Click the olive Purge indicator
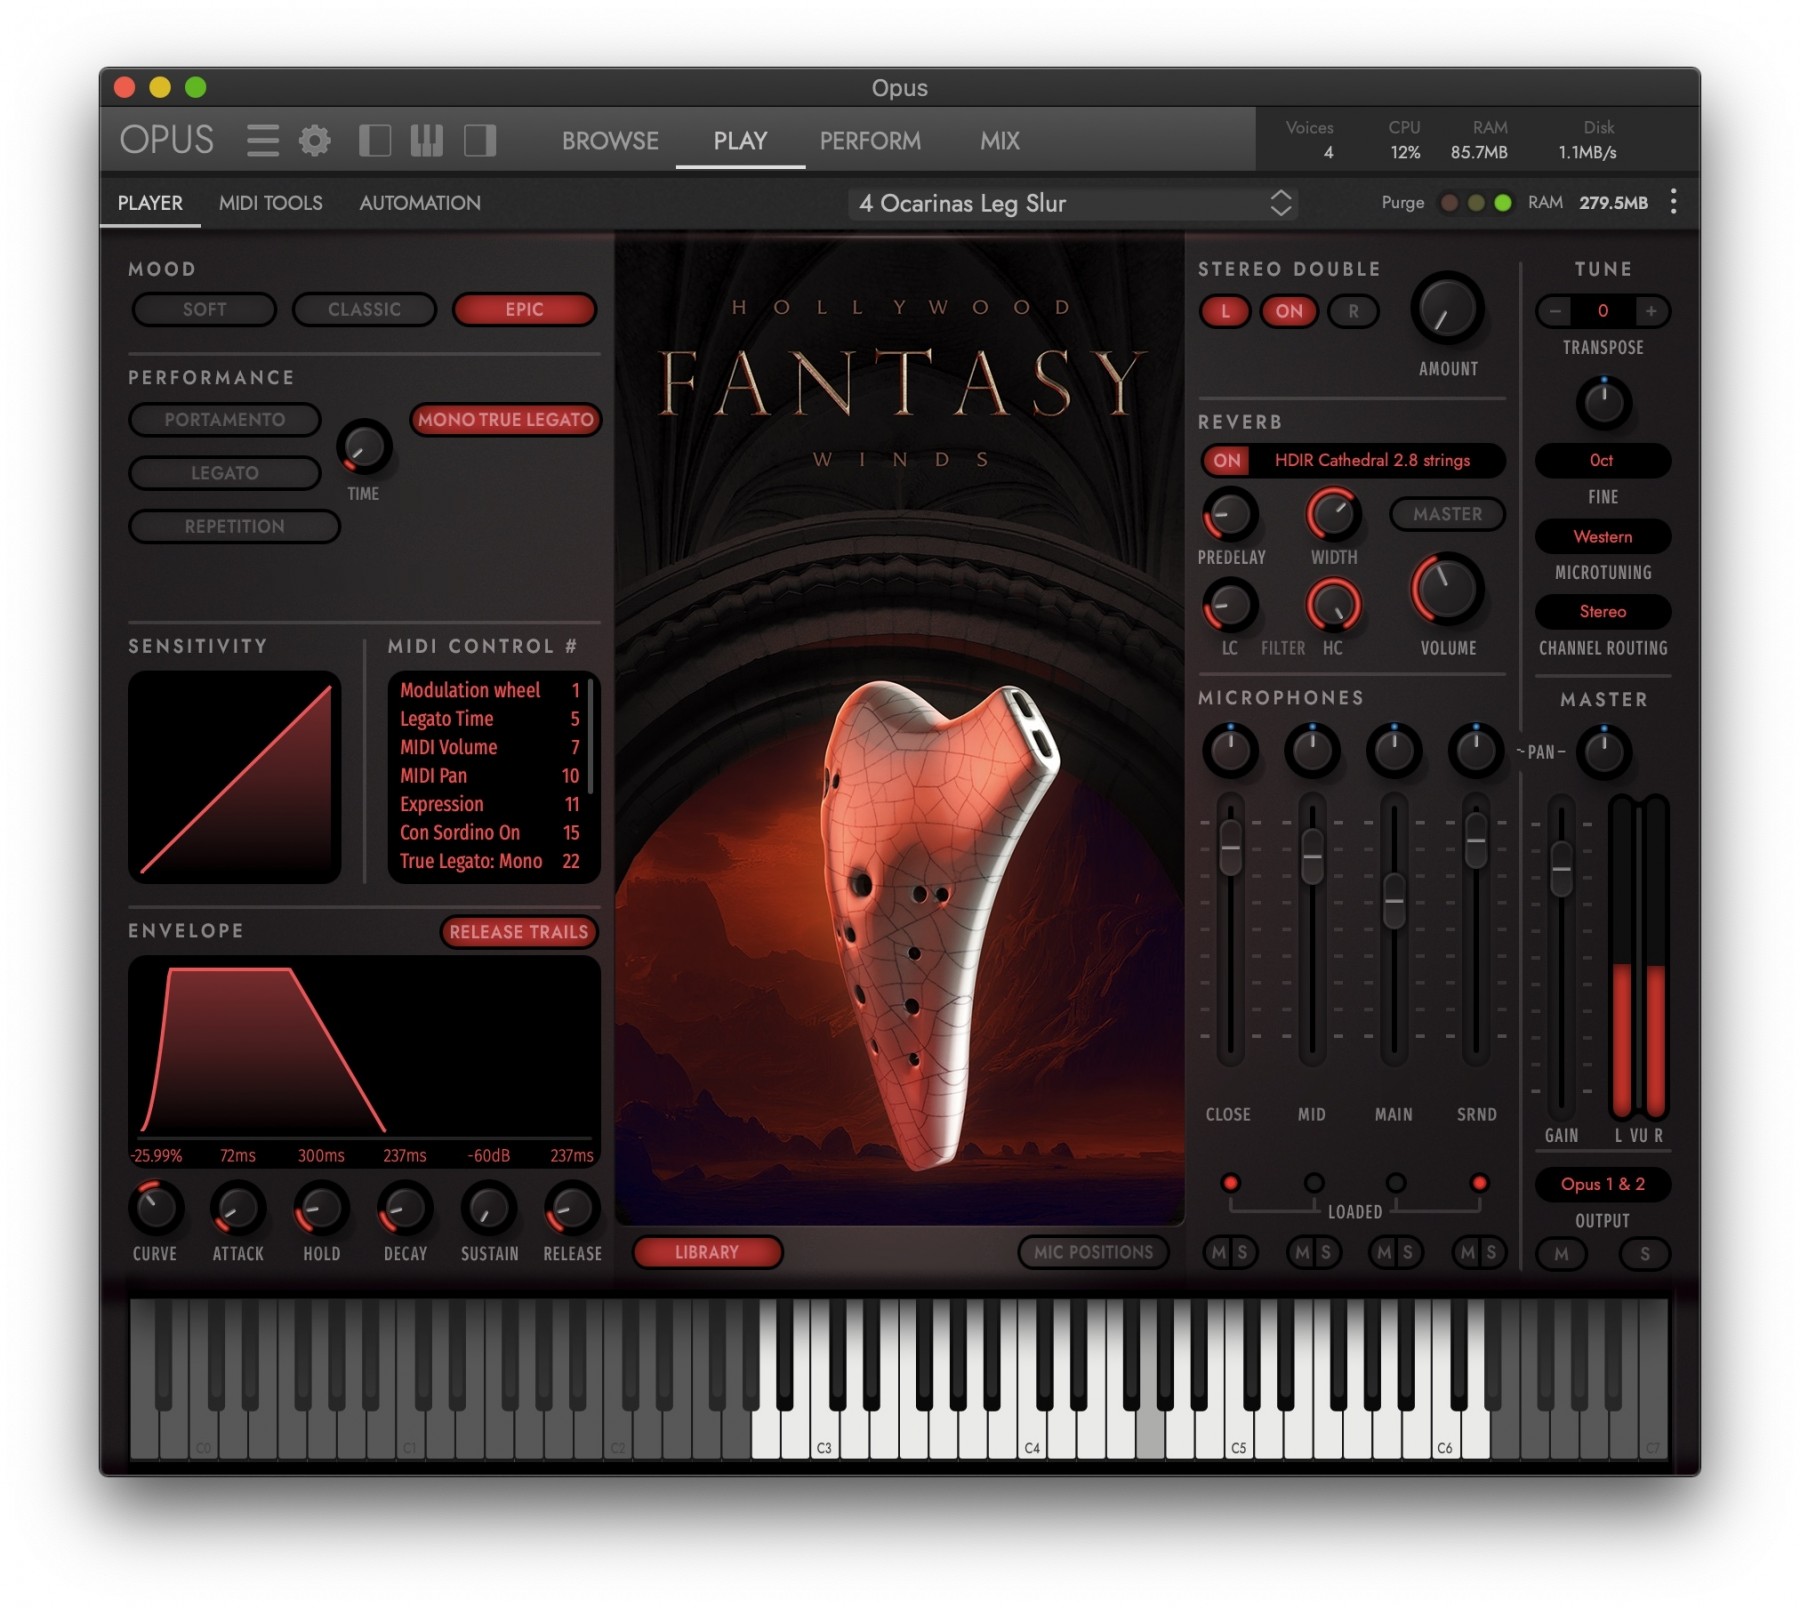 click(x=1475, y=203)
